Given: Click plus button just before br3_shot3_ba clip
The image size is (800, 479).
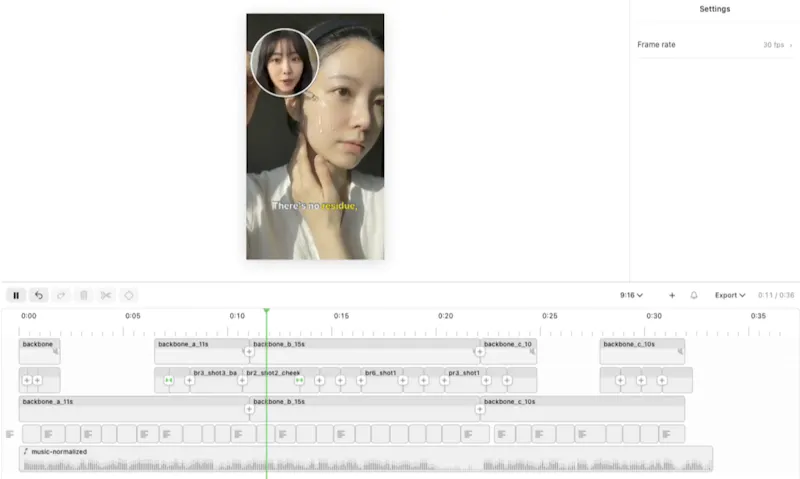Looking at the screenshot, I should [x=189, y=381].
